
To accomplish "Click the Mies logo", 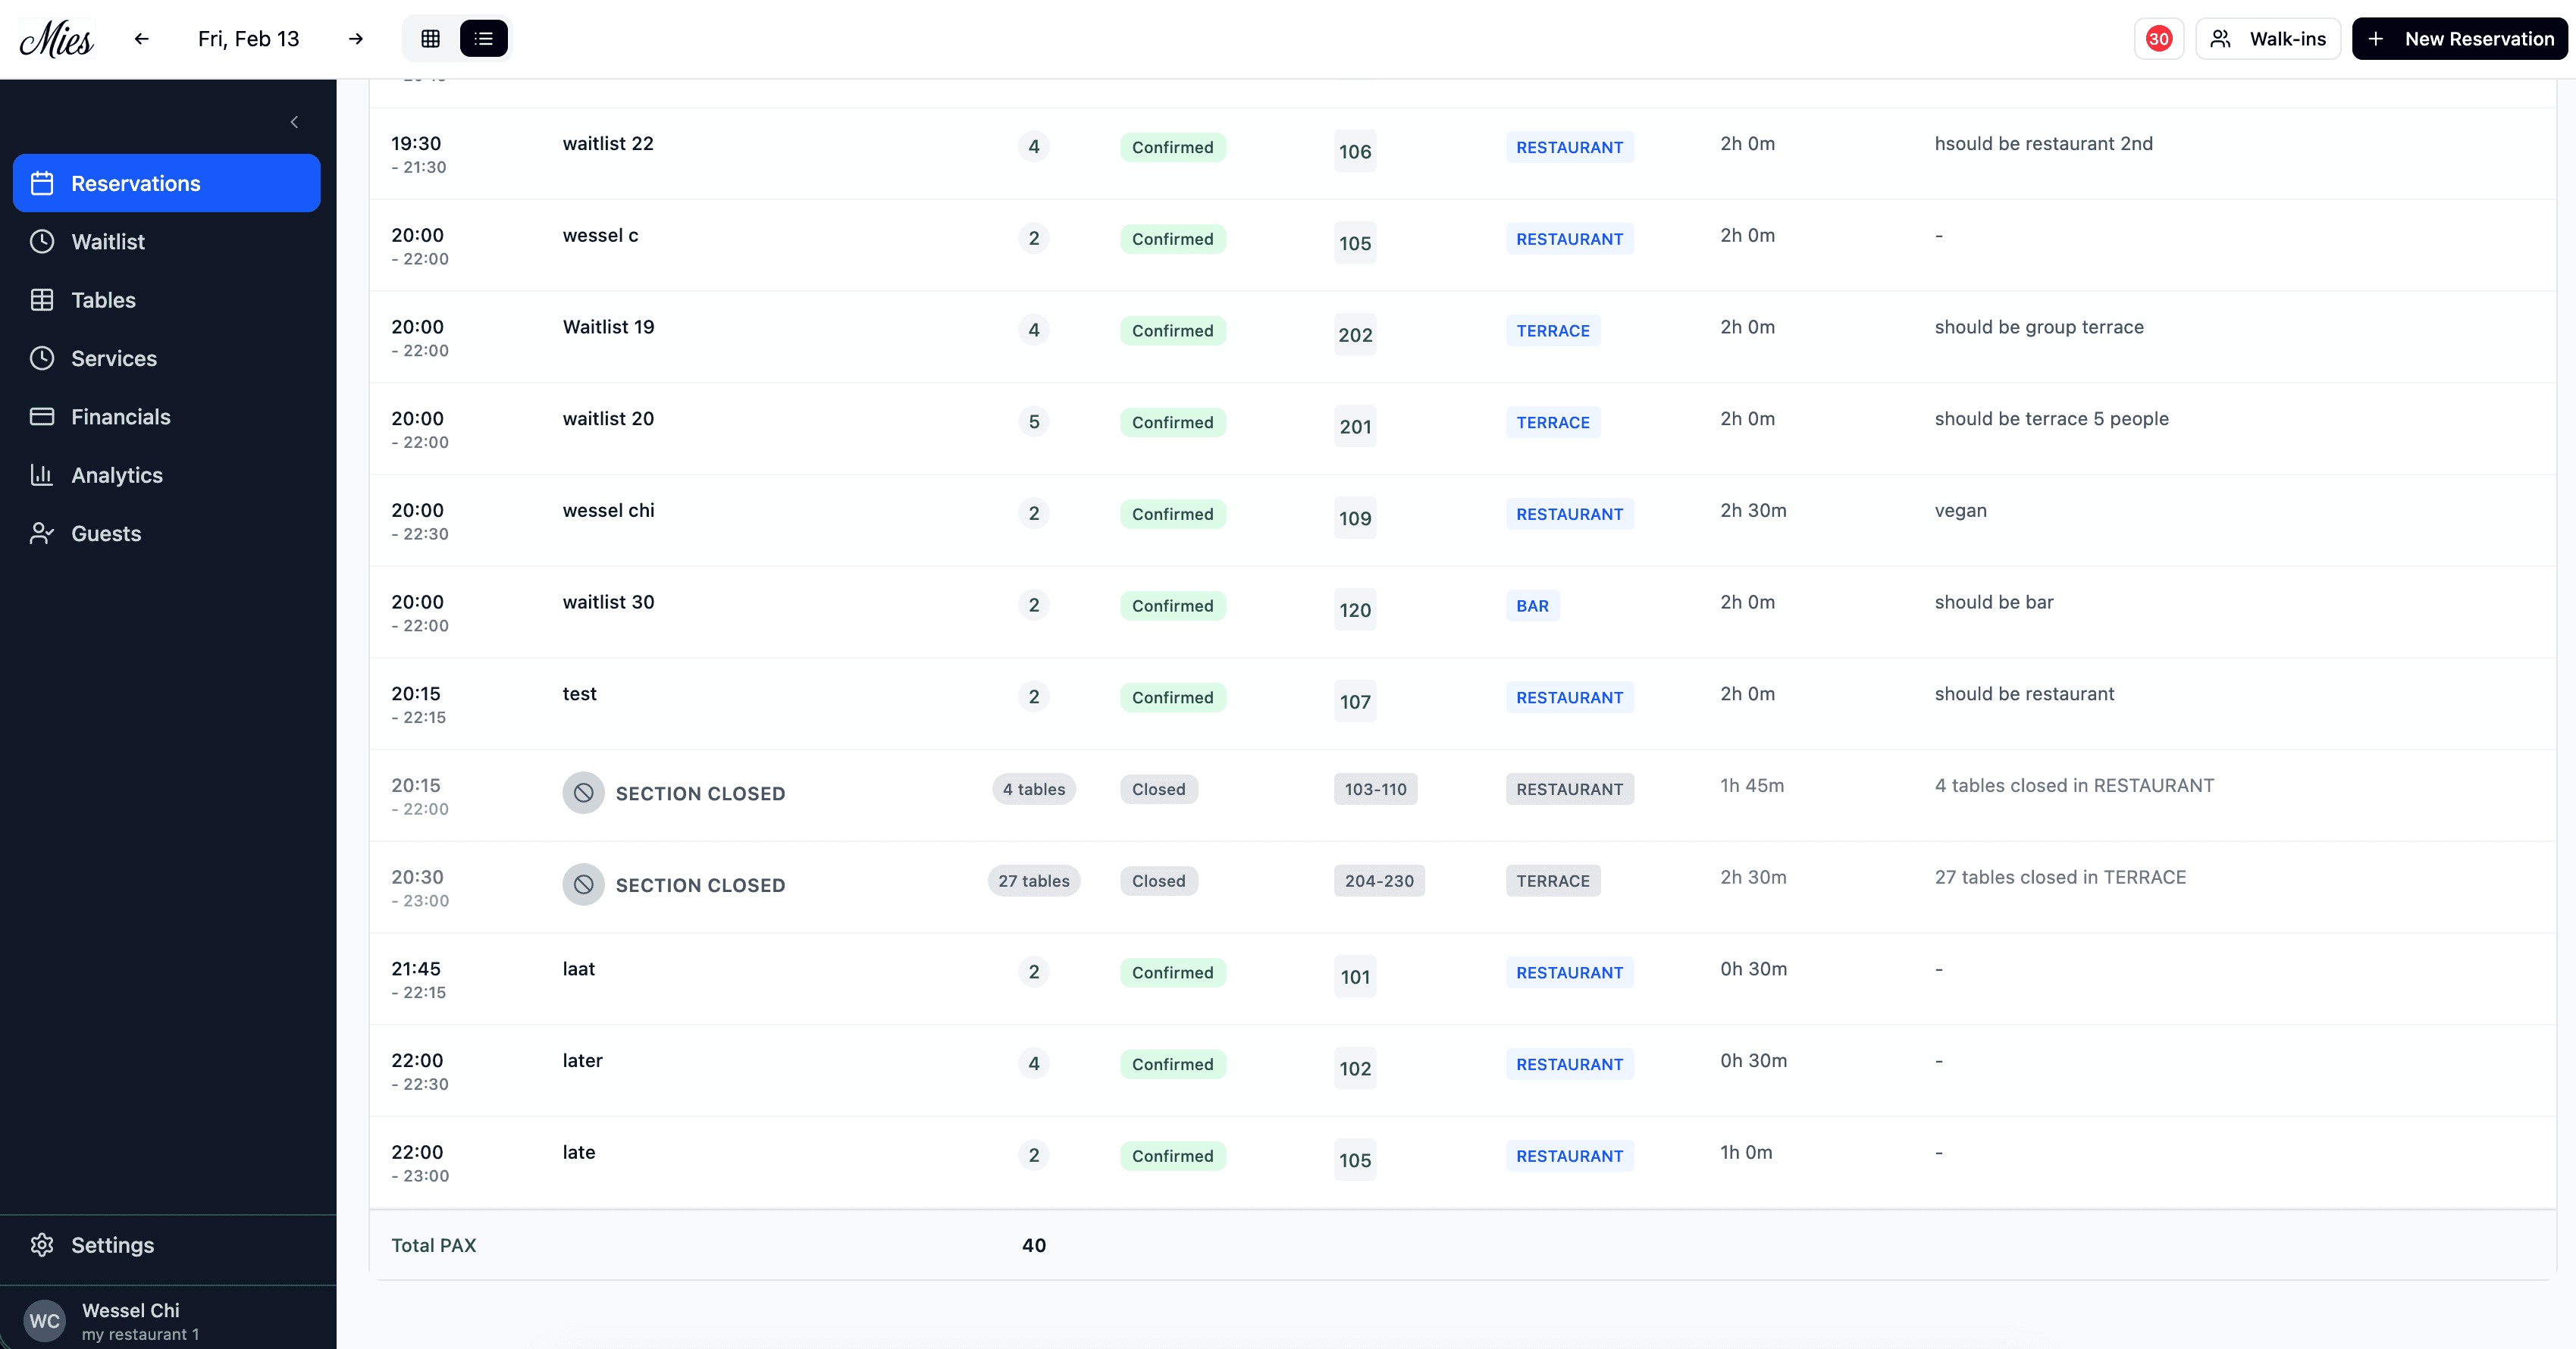I will click(56, 38).
